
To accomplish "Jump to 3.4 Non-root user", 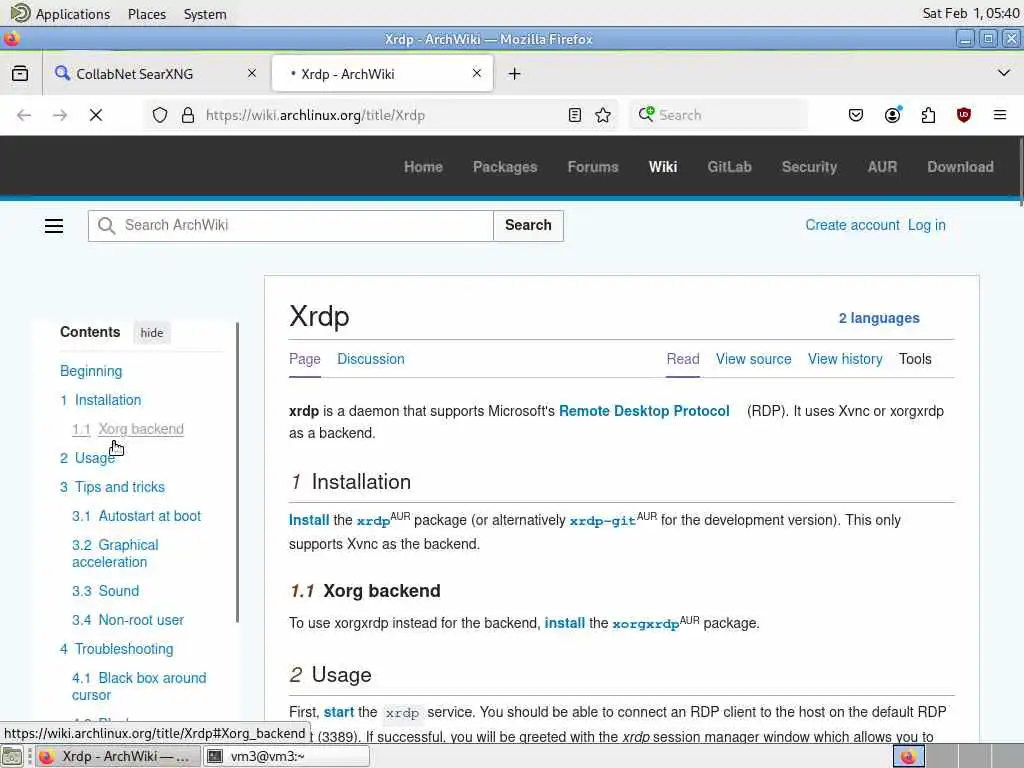I will [x=128, y=620].
